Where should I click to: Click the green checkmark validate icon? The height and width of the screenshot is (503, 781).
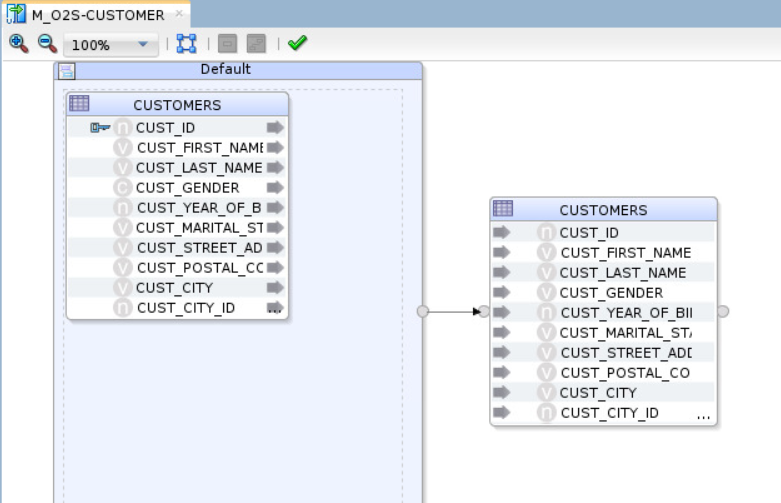point(297,43)
